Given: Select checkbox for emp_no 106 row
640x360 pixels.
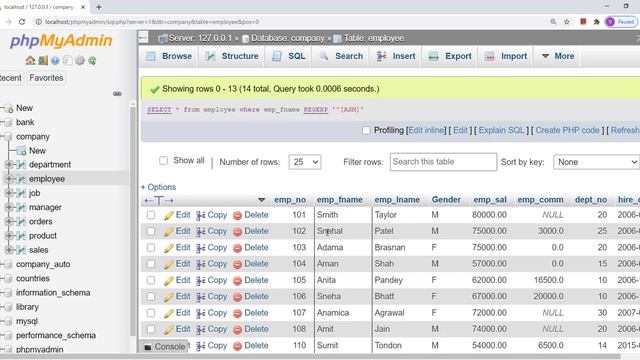Looking at the screenshot, I should (x=151, y=296).
